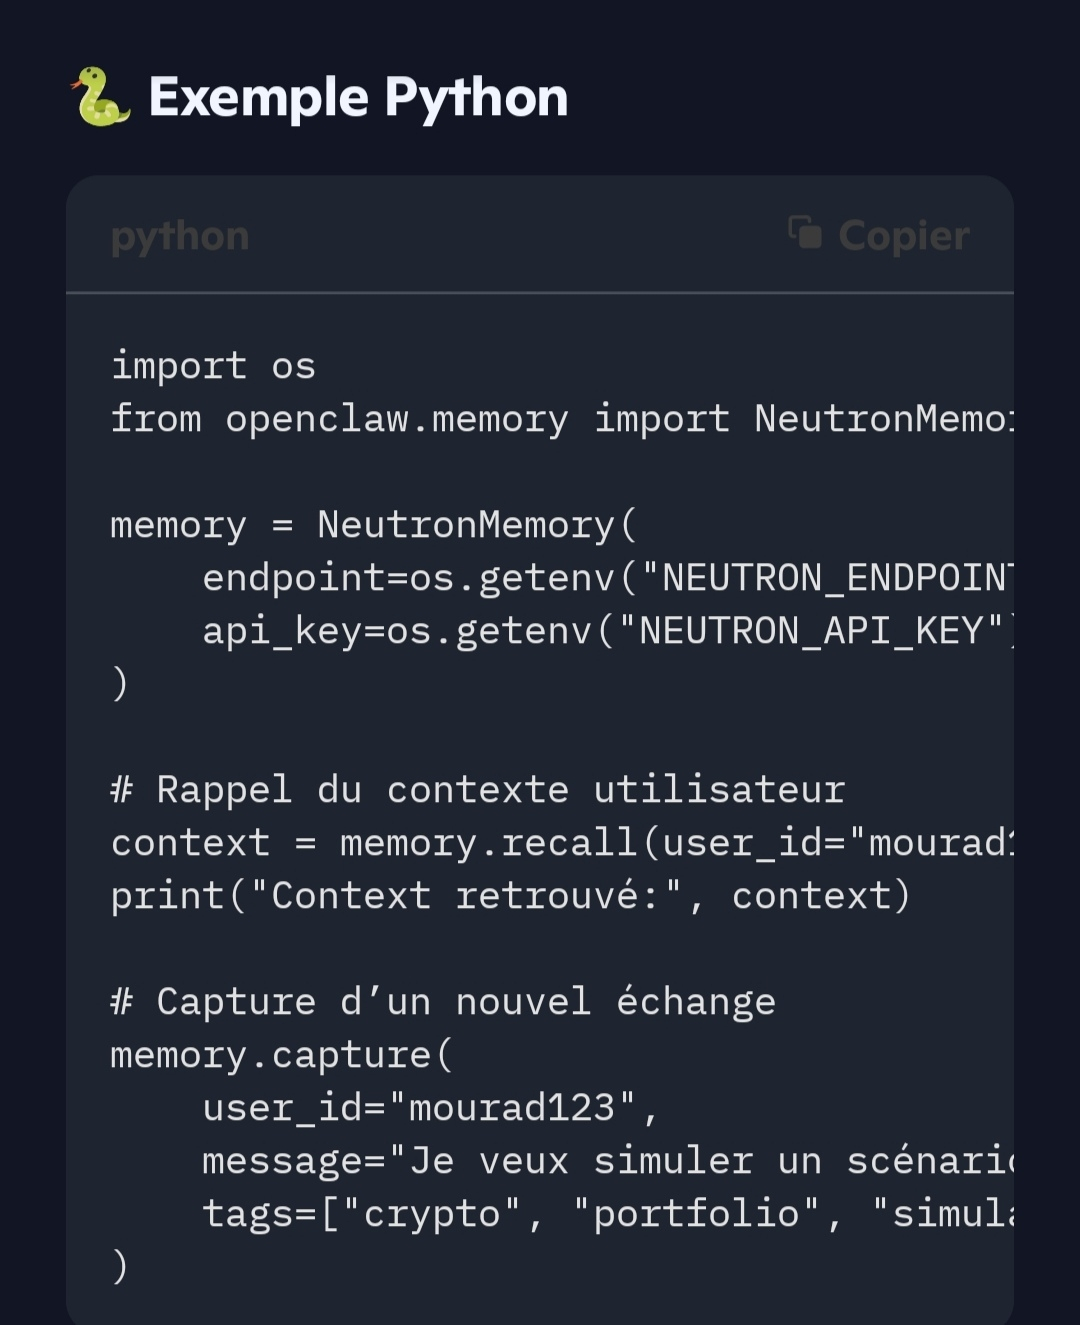Click the snake emoji beside the heading
The height and width of the screenshot is (1325, 1080).
pos(101,97)
